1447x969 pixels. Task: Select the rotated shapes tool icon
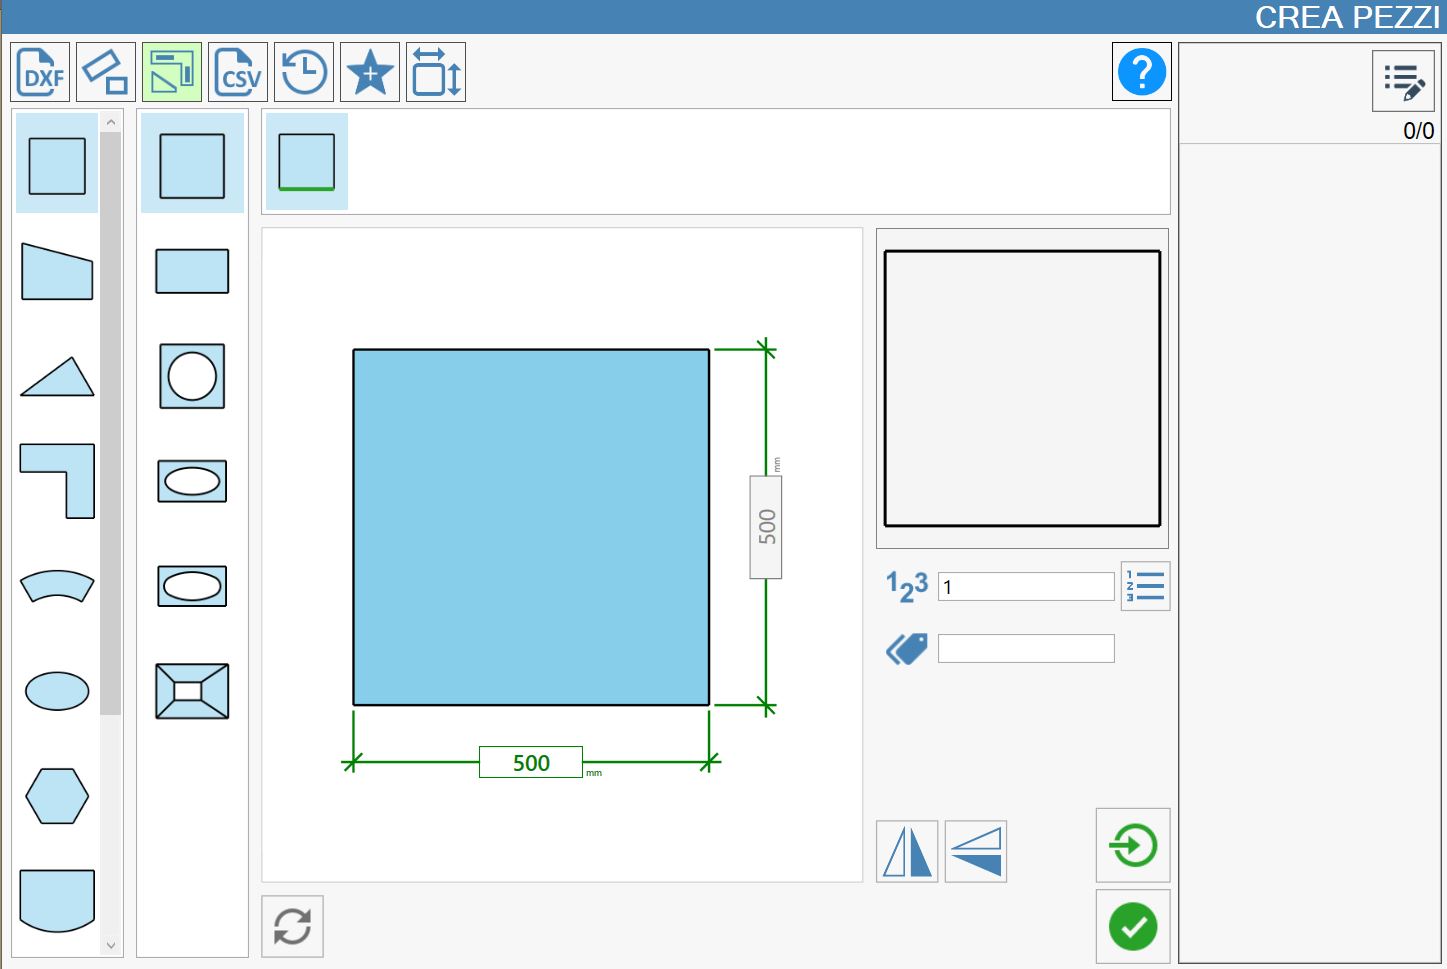tap(106, 72)
